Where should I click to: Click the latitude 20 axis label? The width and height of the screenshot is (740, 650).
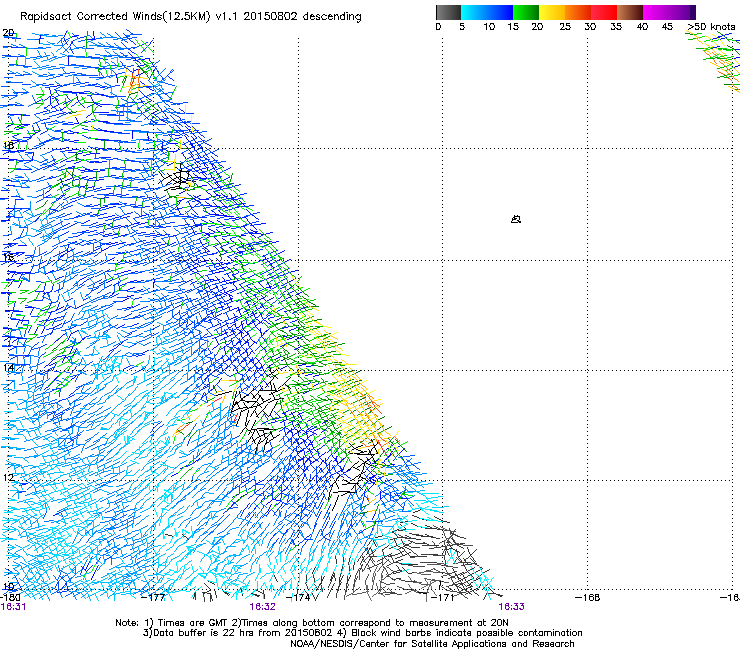tap(8, 33)
